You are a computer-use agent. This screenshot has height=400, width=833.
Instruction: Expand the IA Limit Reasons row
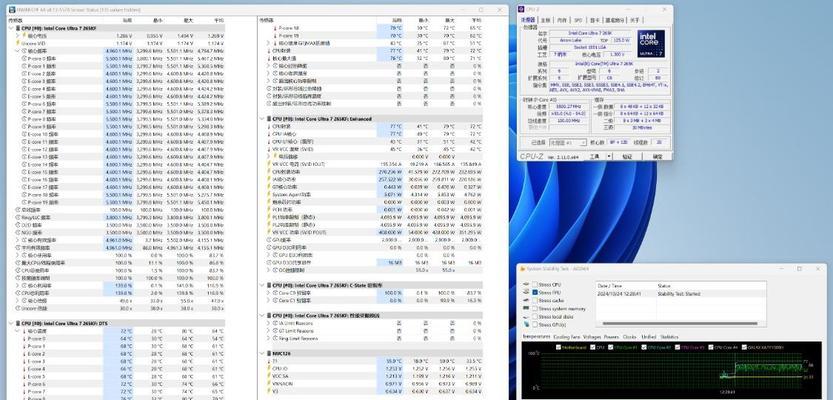[x=268, y=323]
